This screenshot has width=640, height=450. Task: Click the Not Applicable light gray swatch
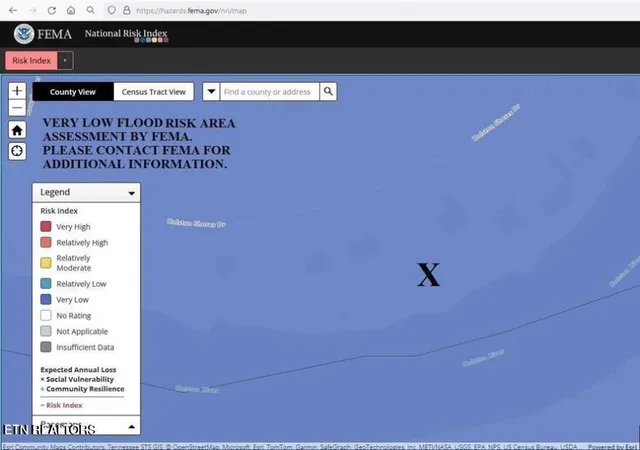[46, 331]
